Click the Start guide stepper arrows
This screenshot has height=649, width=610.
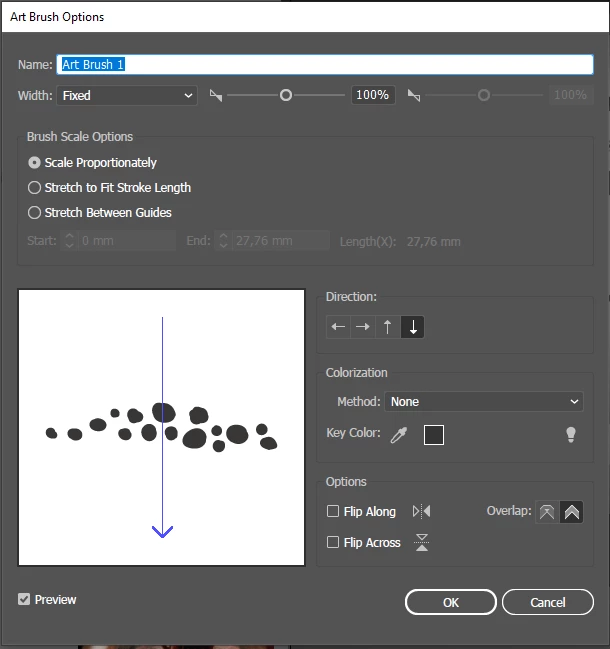70,240
